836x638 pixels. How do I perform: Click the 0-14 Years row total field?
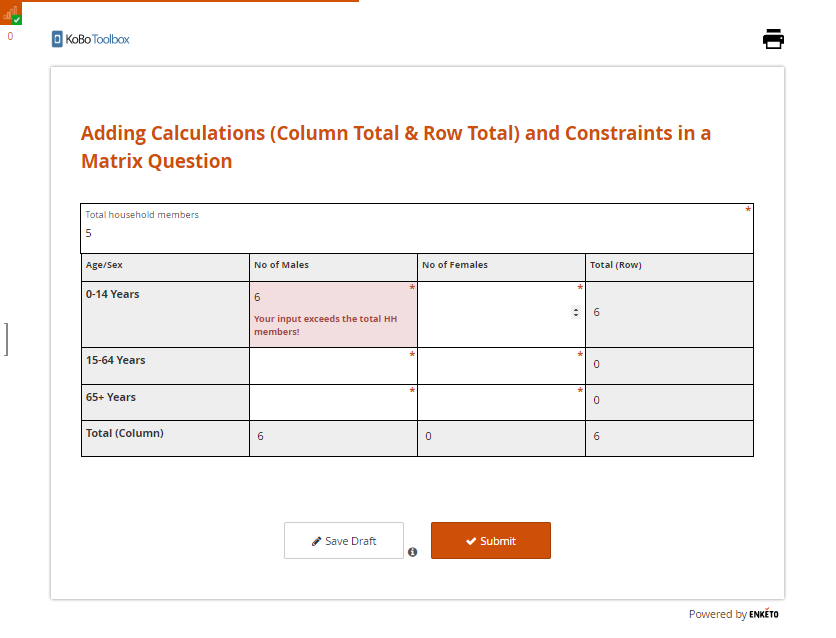click(x=668, y=312)
